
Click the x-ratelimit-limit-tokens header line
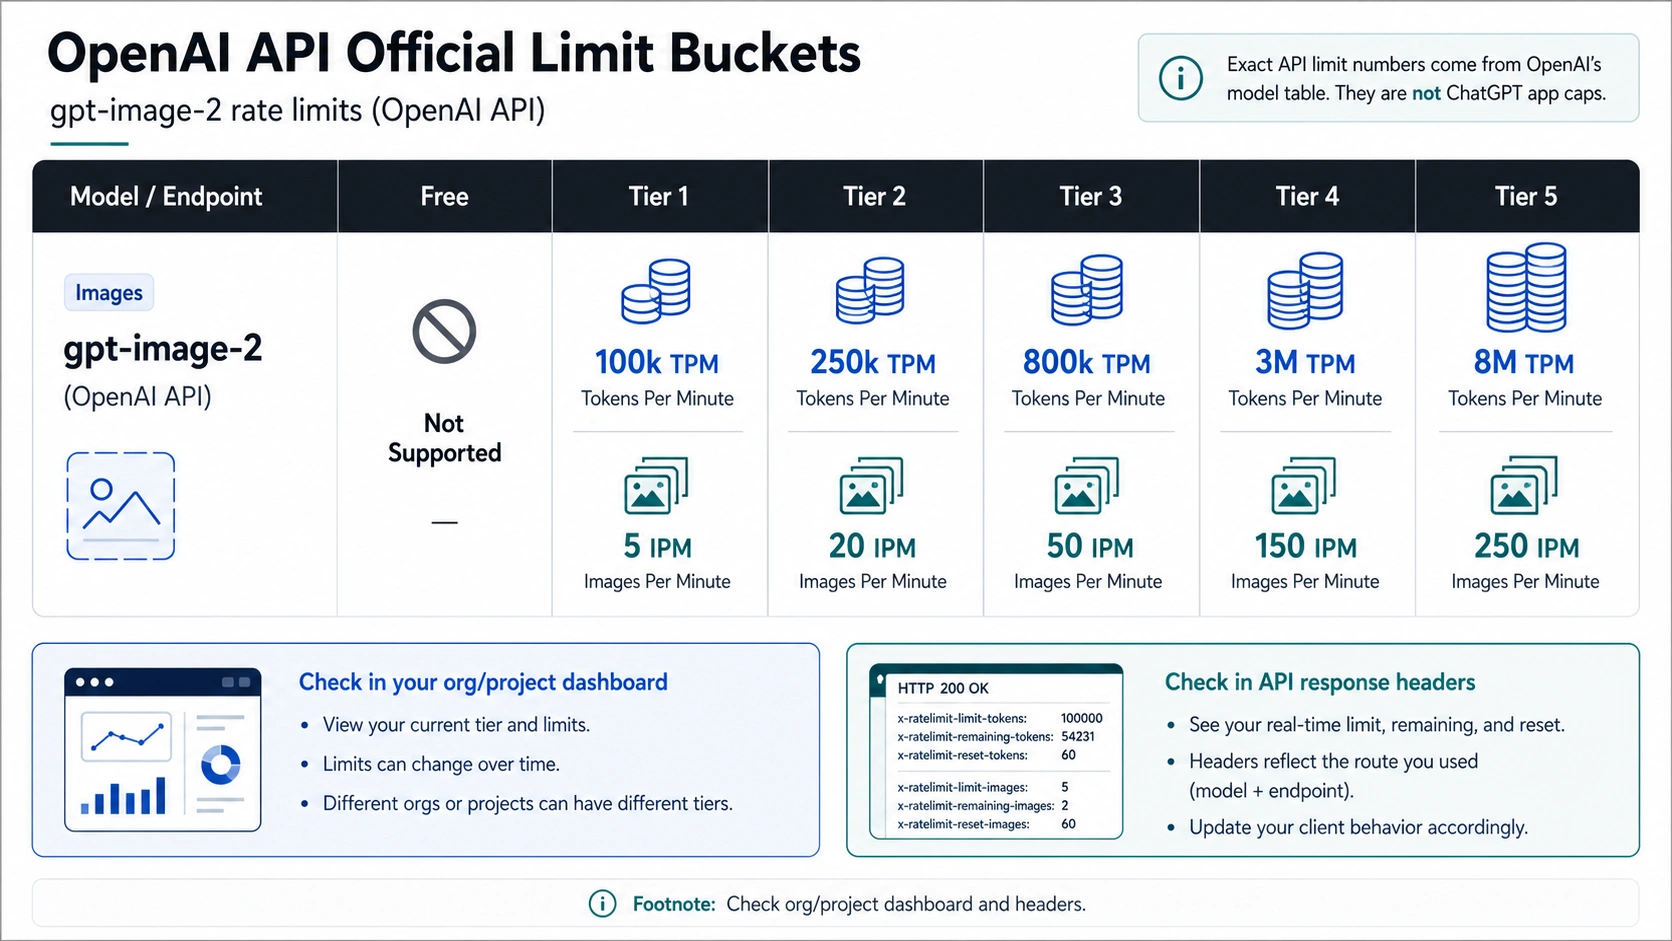tap(1000, 718)
